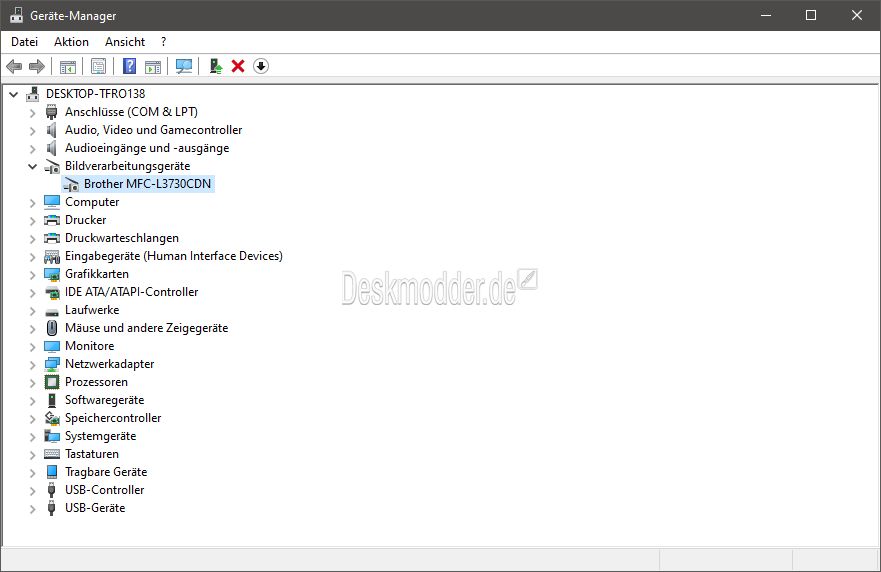Click the blue Help question mark icon
The width and height of the screenshot is (881, 572).
pos(129,66)
